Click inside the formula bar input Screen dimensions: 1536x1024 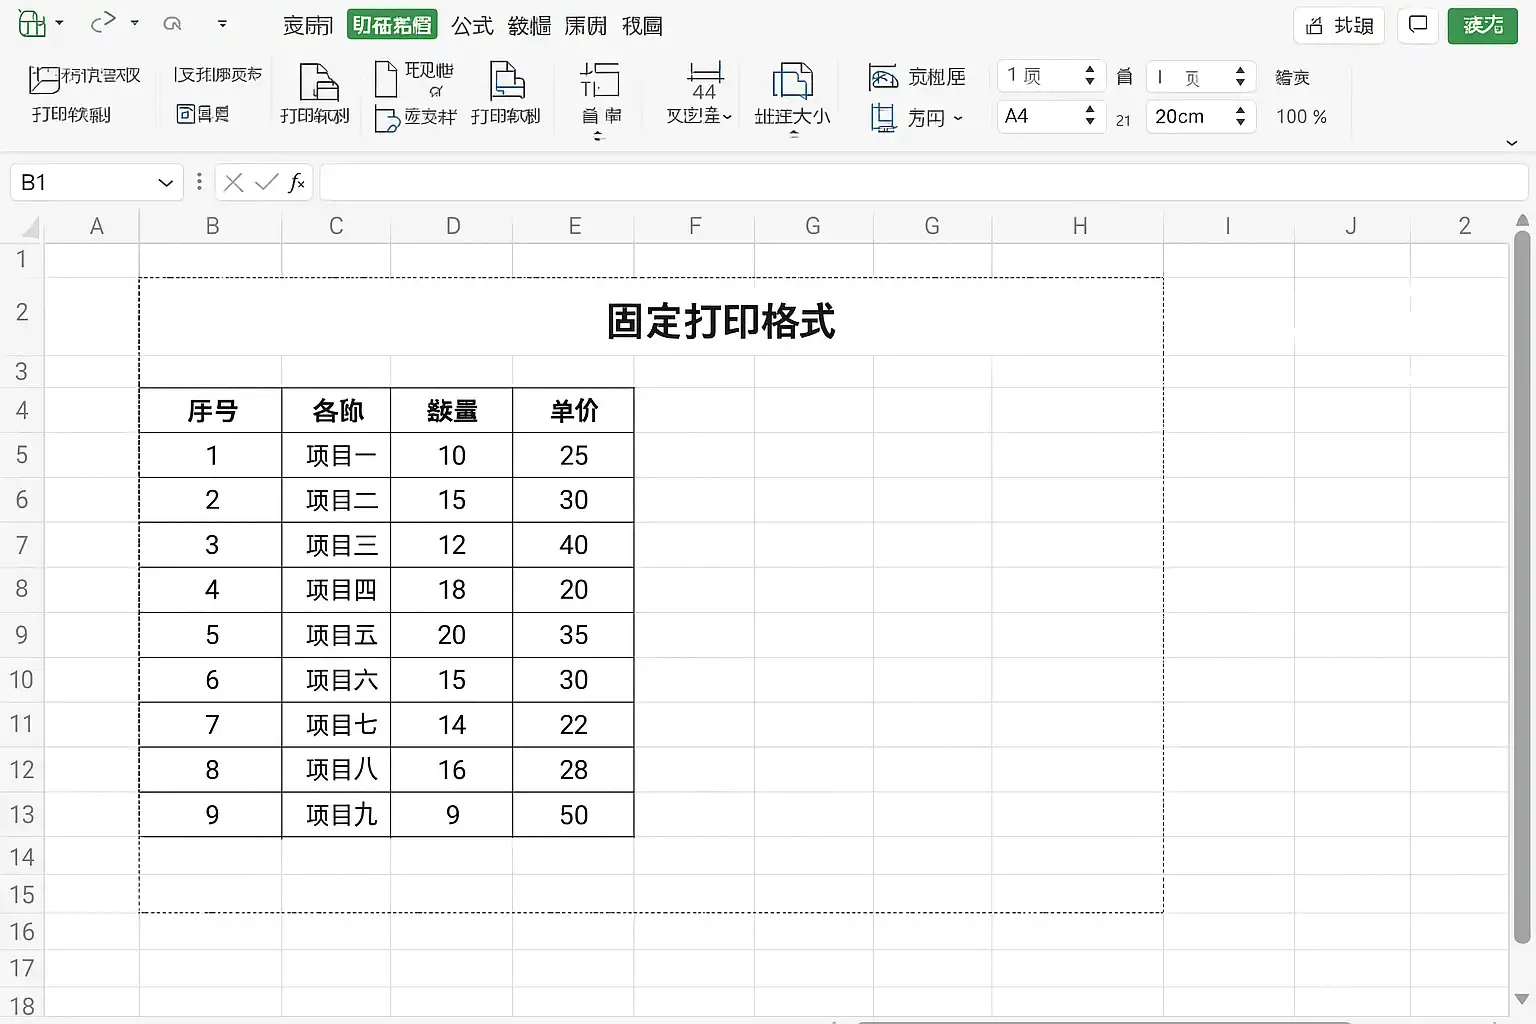pyautogui.click(x=923, y=182)
